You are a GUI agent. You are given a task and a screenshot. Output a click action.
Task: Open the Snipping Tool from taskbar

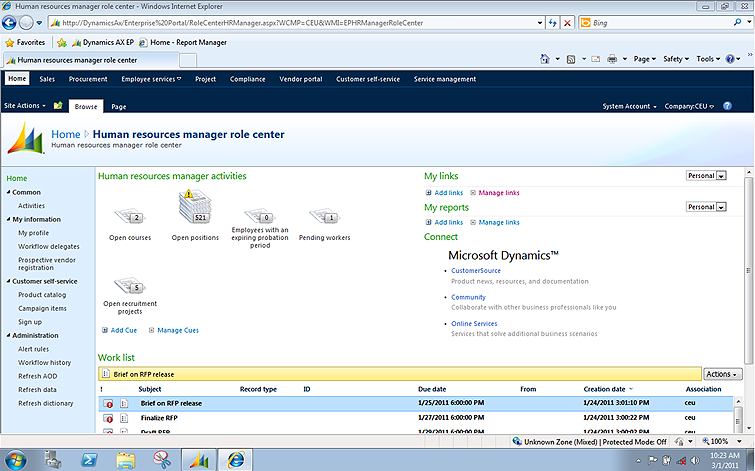[162, 460]
